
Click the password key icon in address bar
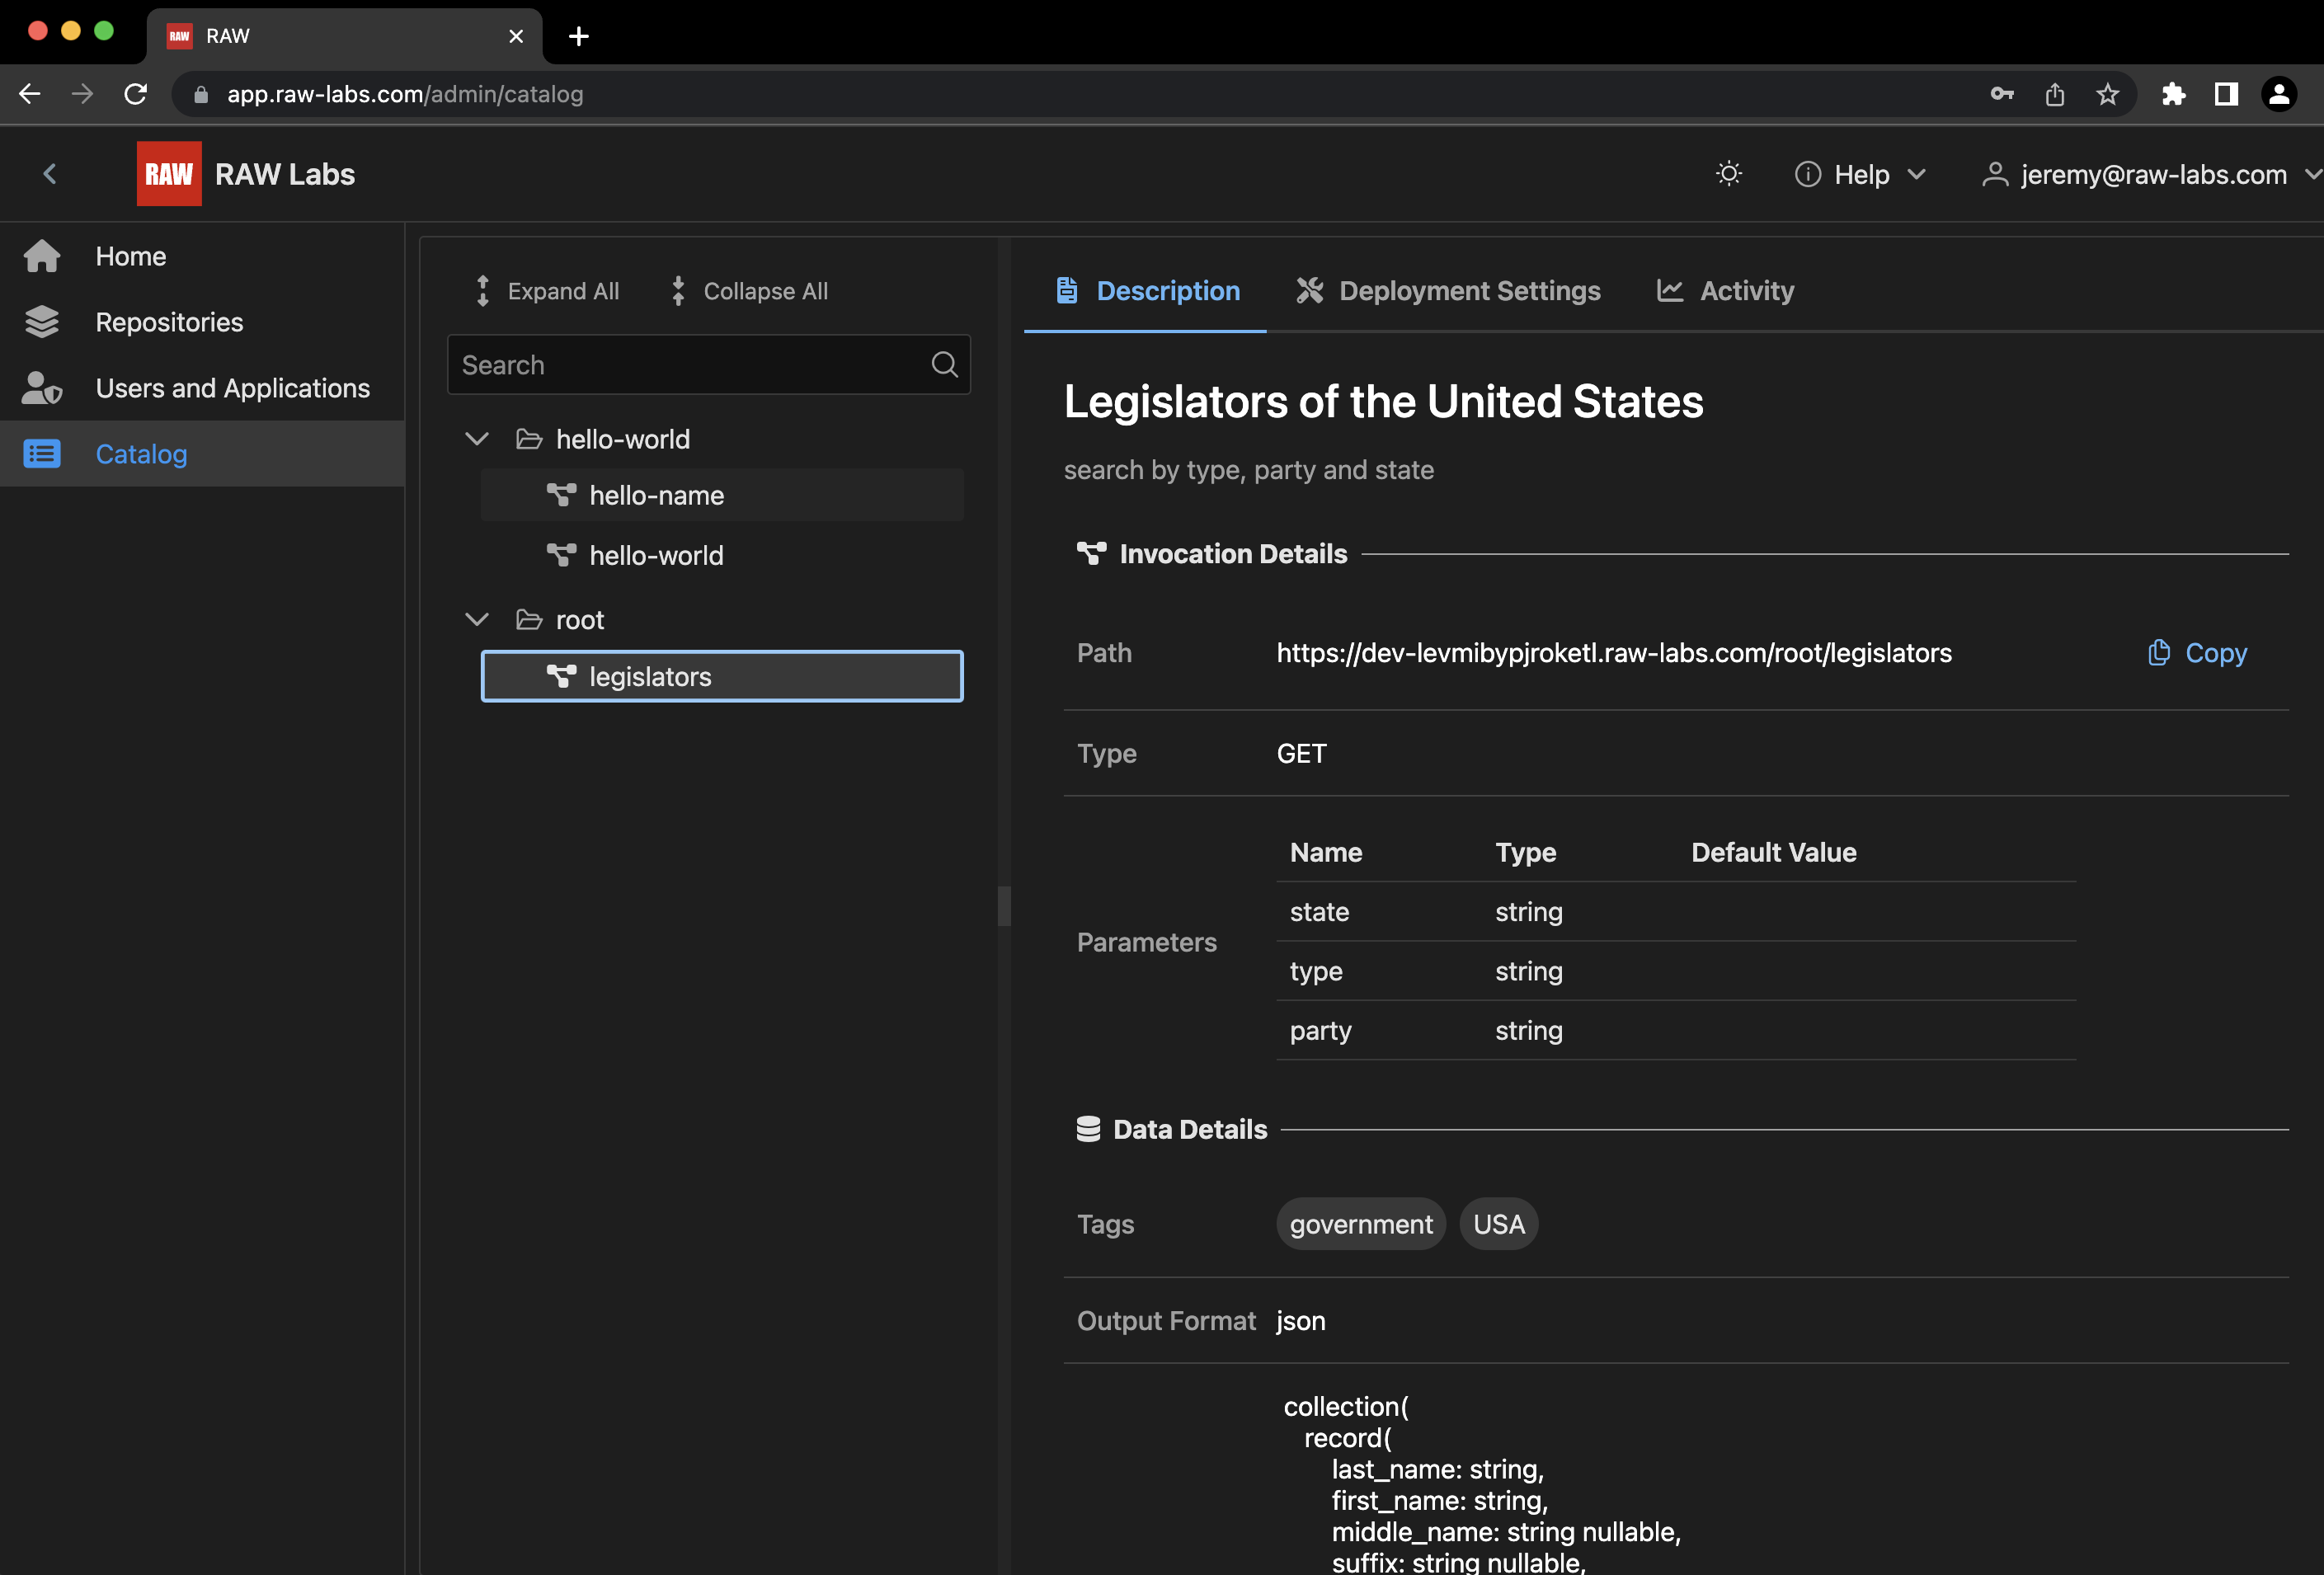pyautogui.click(x=2002, y=94)
